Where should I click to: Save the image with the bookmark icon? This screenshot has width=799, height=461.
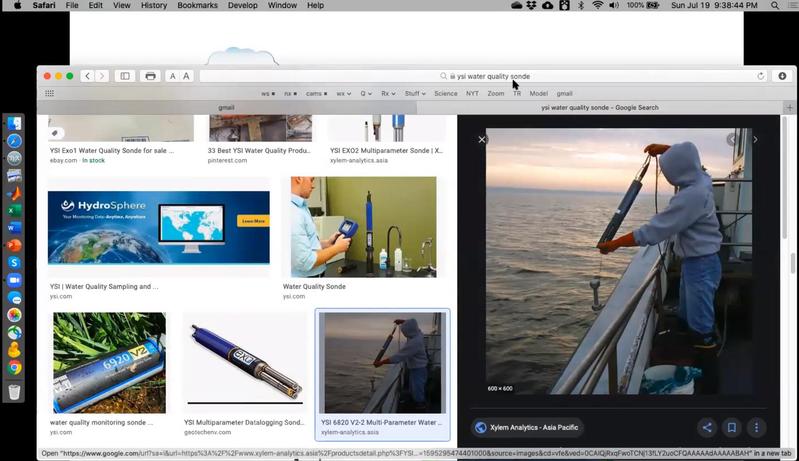(x=732, y=428)
